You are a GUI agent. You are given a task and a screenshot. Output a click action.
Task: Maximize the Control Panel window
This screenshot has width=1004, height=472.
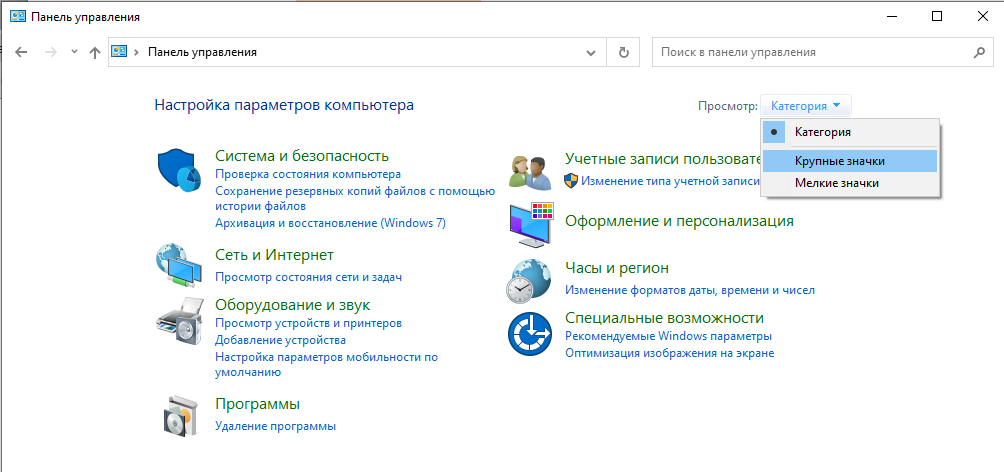[x=937, y=17]
